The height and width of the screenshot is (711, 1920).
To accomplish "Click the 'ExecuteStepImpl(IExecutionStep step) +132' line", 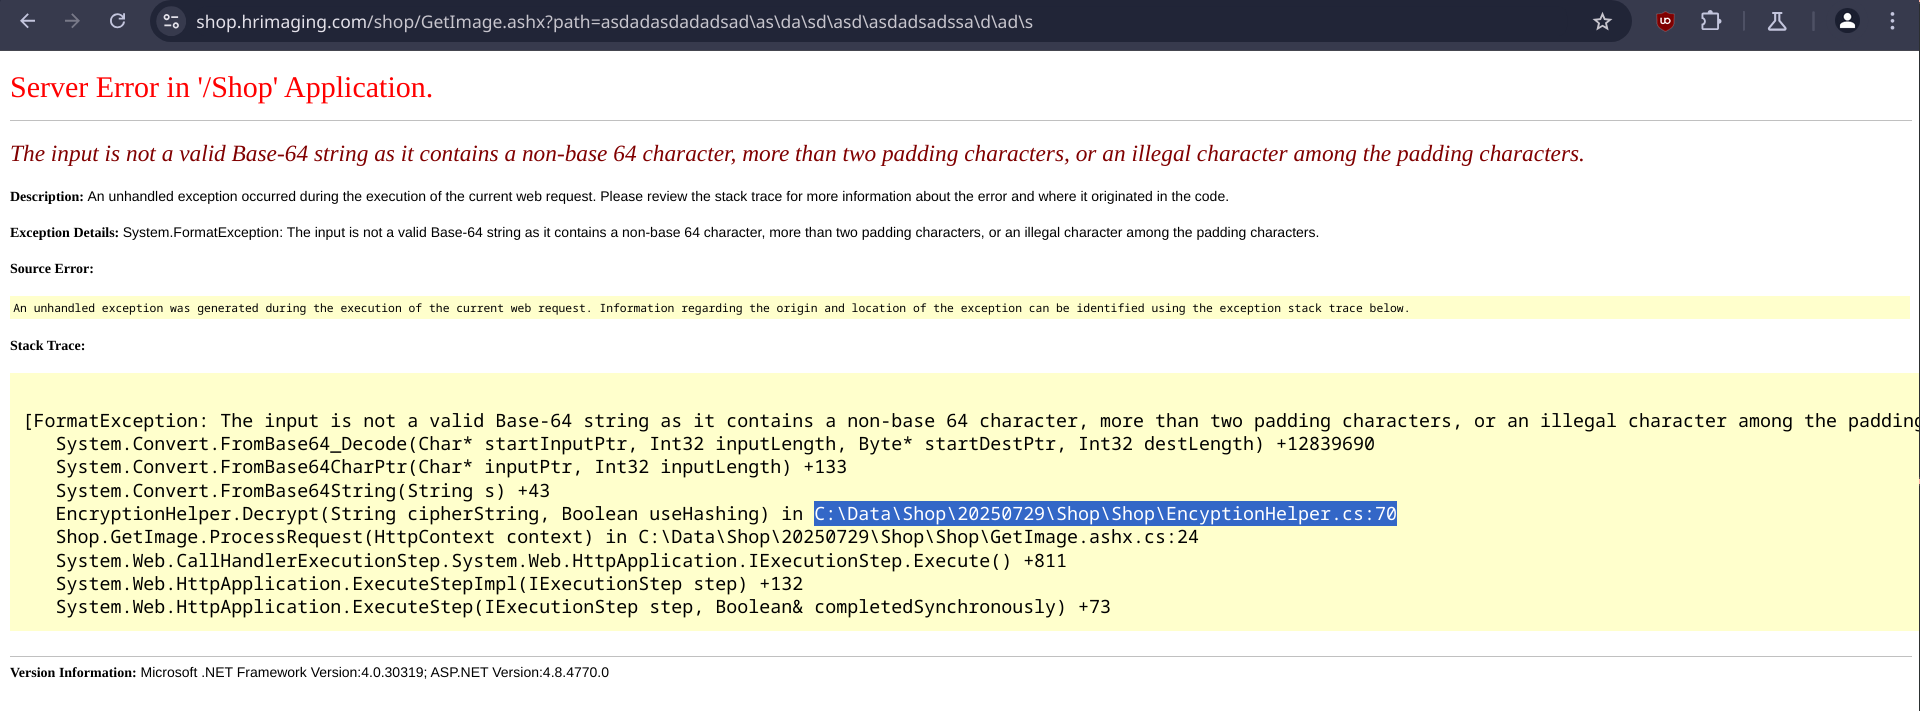I will pos(429,584).
